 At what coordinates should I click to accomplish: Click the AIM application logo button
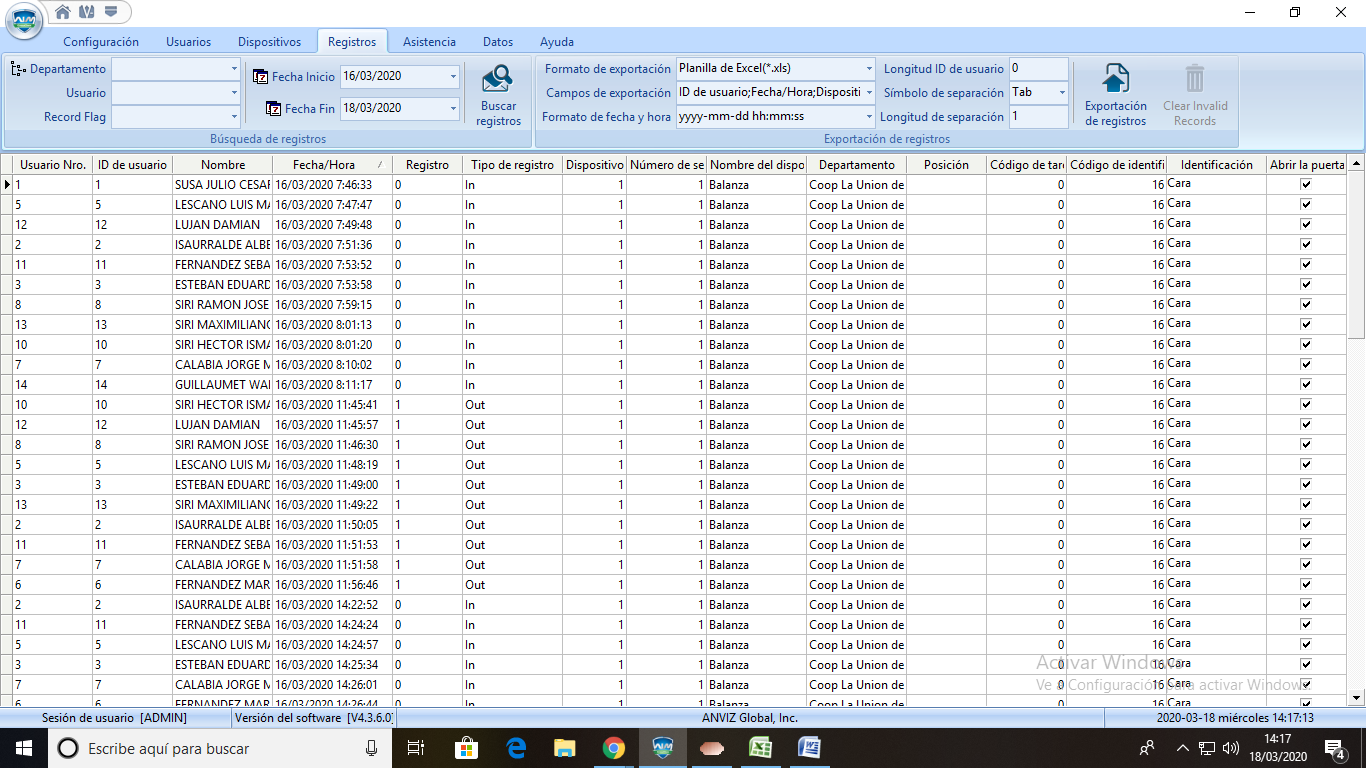pos(24,20)
